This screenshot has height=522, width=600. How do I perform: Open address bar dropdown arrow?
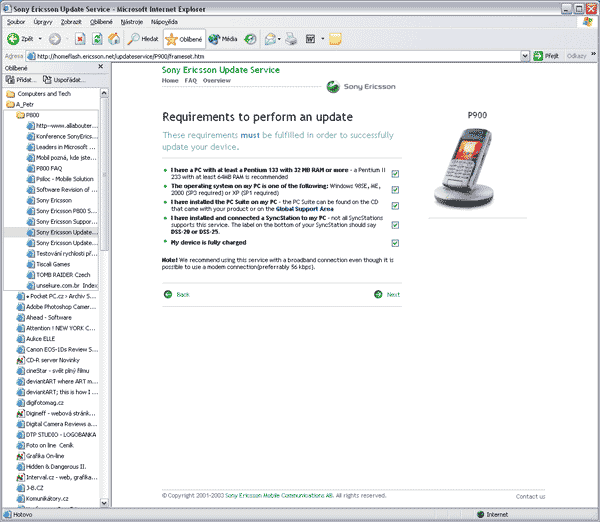[x=525, y=56]
